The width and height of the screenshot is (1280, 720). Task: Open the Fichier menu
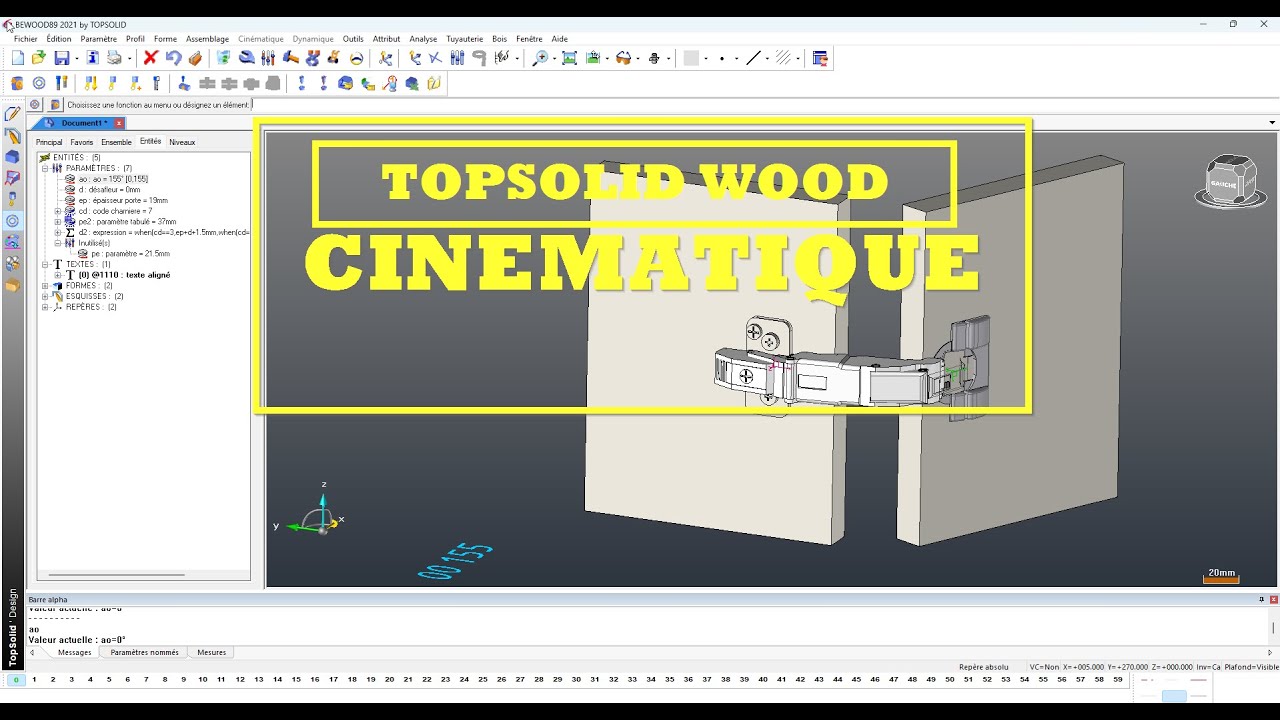[x=25, y=39]
